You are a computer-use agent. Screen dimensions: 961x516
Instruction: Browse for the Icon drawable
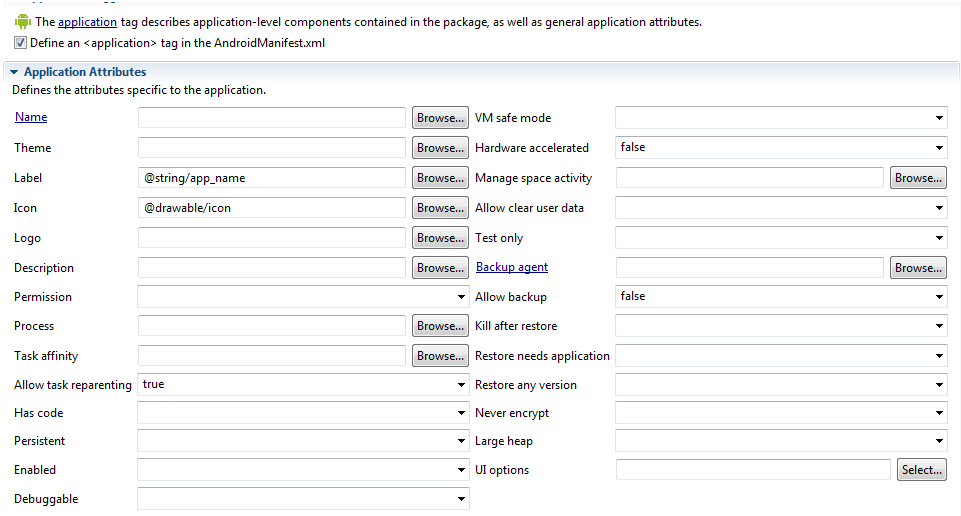pyautogui.click(x=440, y=208)
